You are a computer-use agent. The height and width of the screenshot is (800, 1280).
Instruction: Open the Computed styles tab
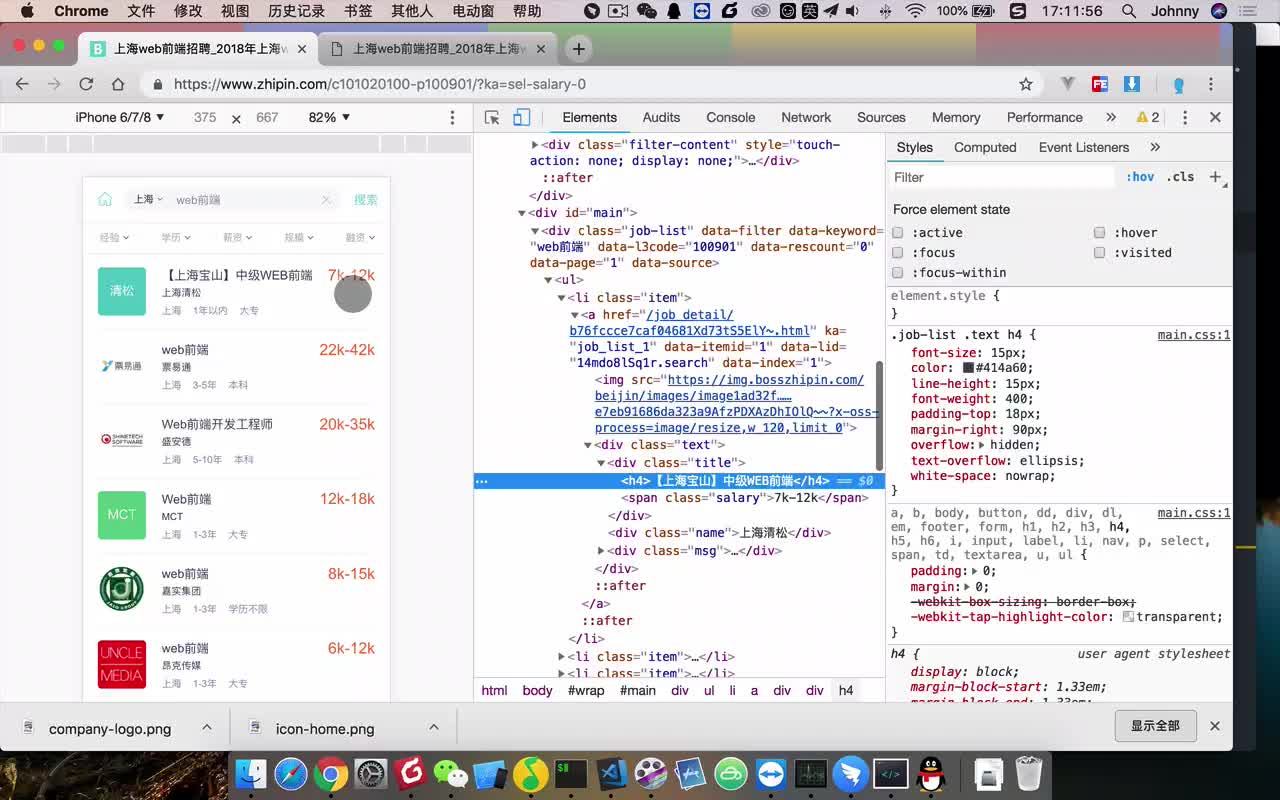[985, 147]
